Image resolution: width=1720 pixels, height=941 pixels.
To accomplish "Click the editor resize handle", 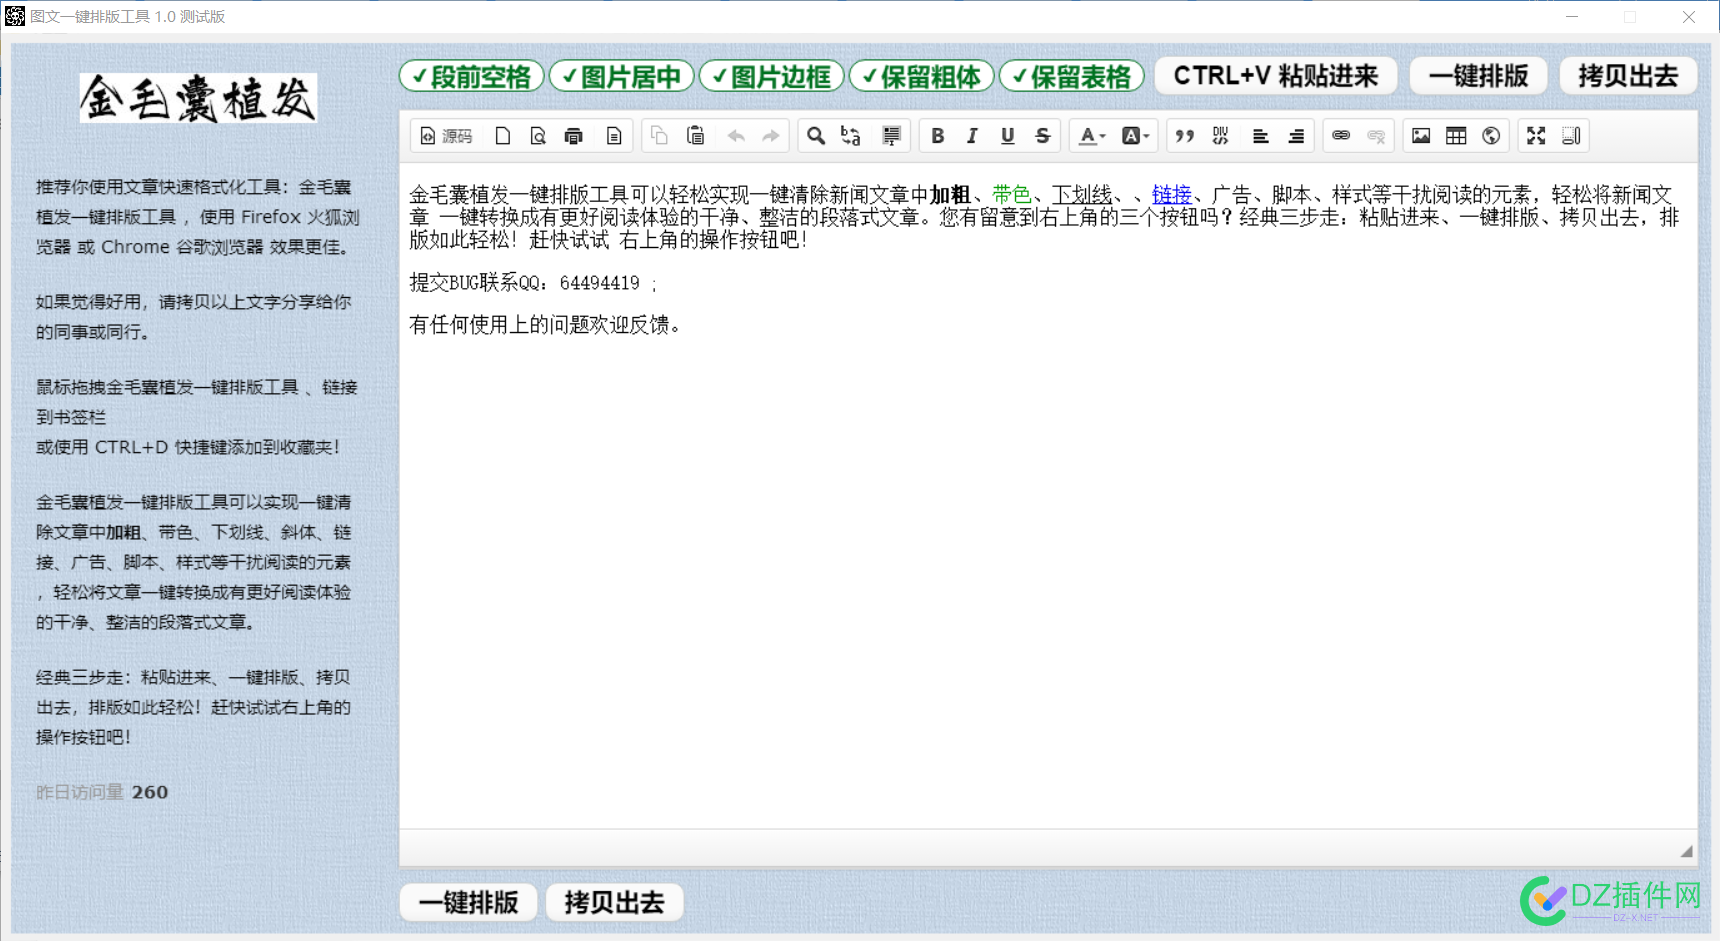I will click(x=1687, y=851).
